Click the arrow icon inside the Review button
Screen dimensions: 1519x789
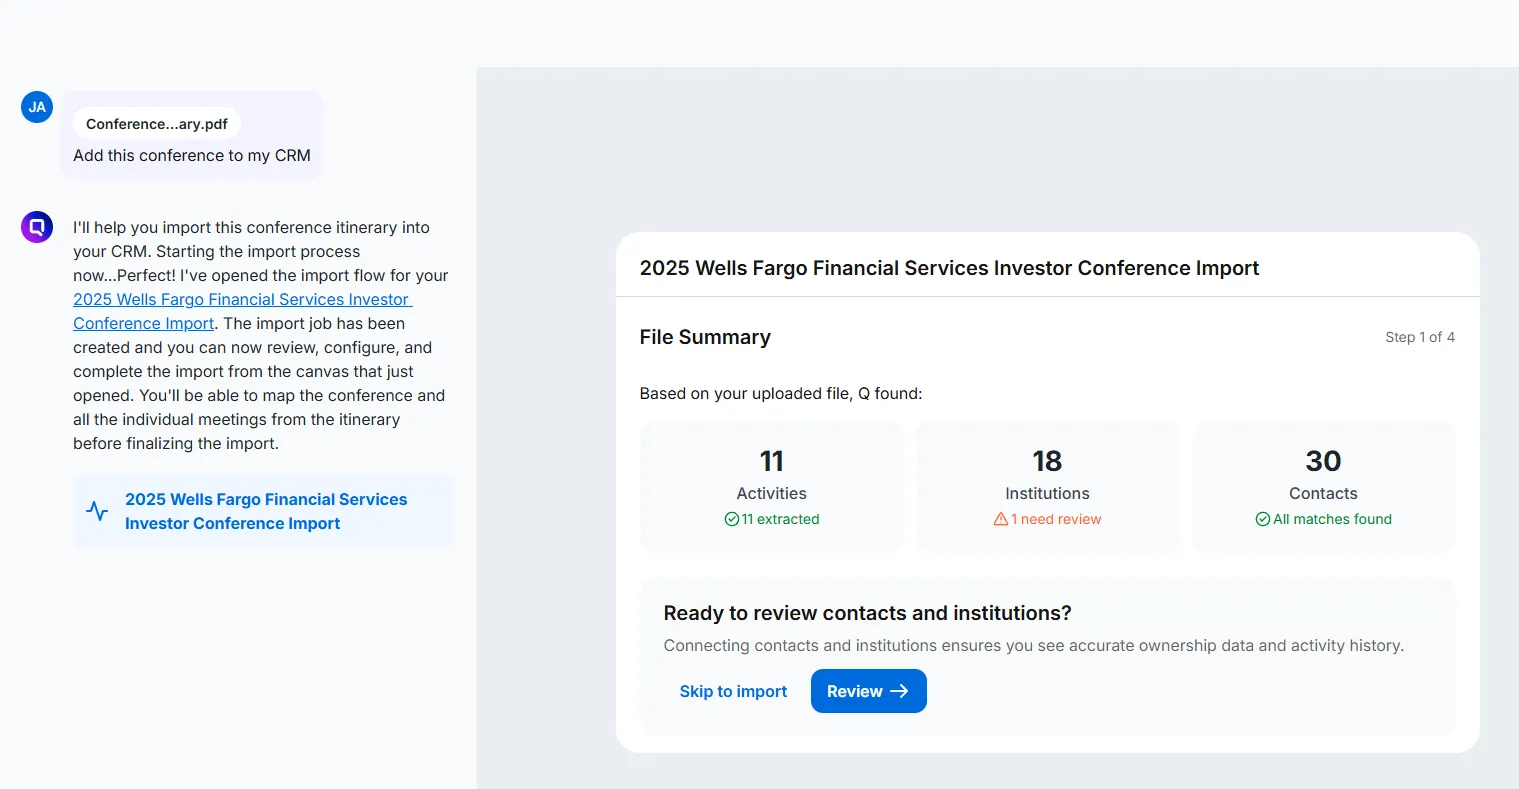click(x=899, y=691)
